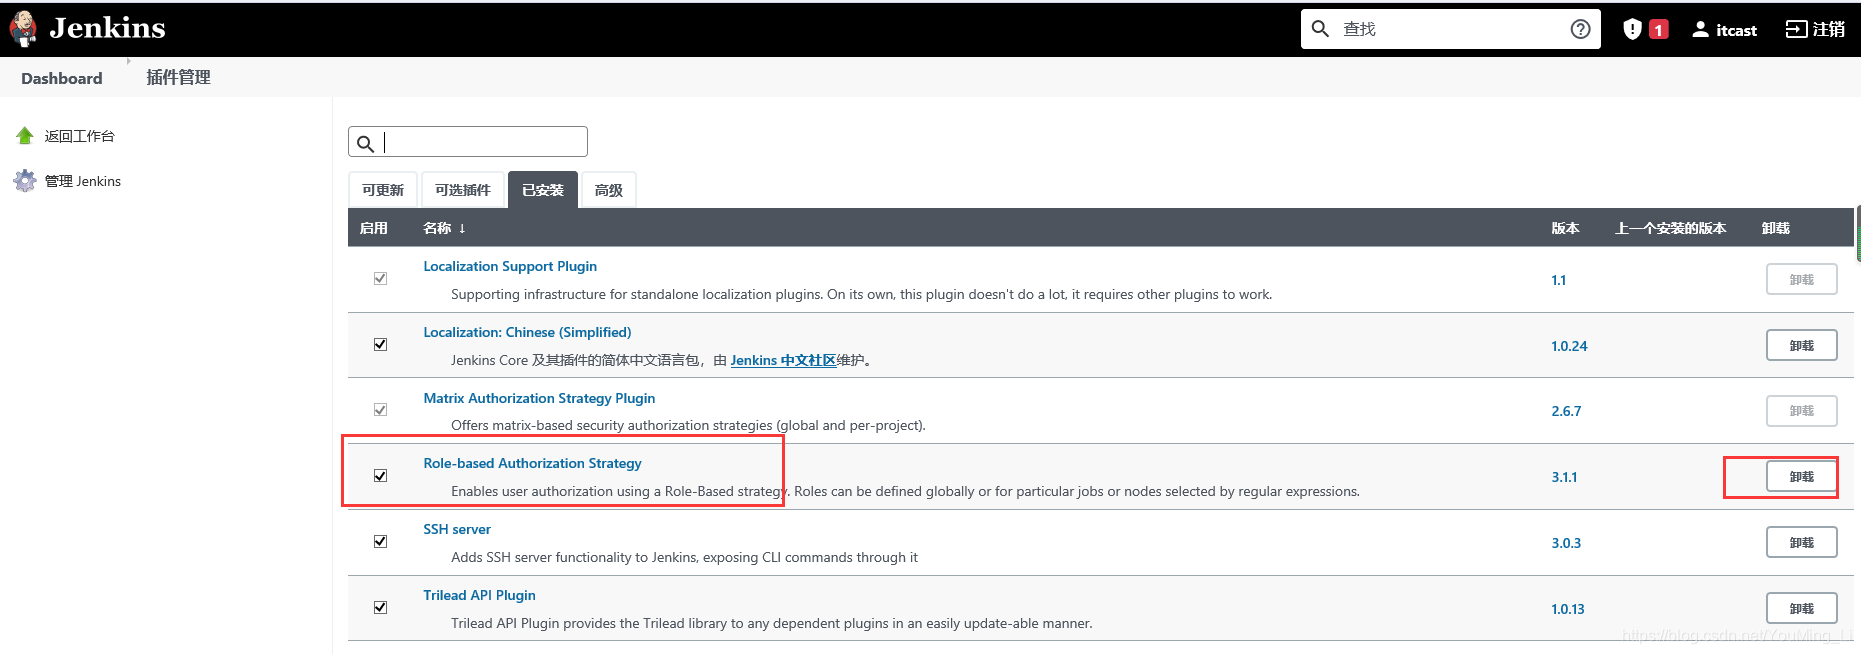
Task: Click itcast user name link
Action: (1736, 30)
